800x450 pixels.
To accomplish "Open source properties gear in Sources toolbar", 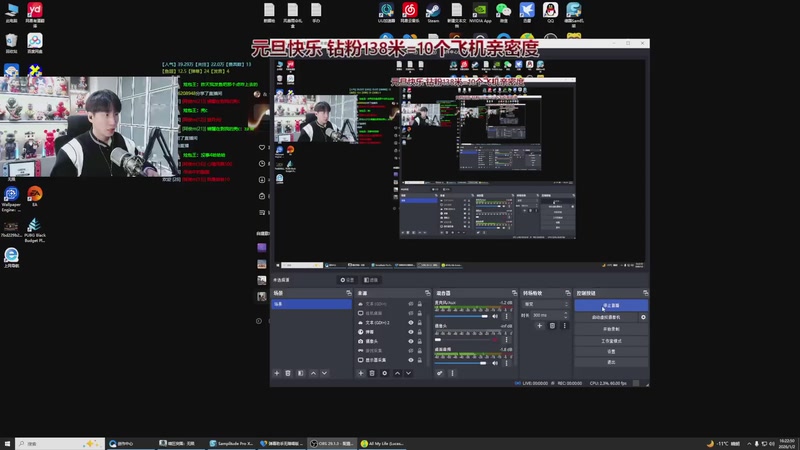I will pos(385,373).
